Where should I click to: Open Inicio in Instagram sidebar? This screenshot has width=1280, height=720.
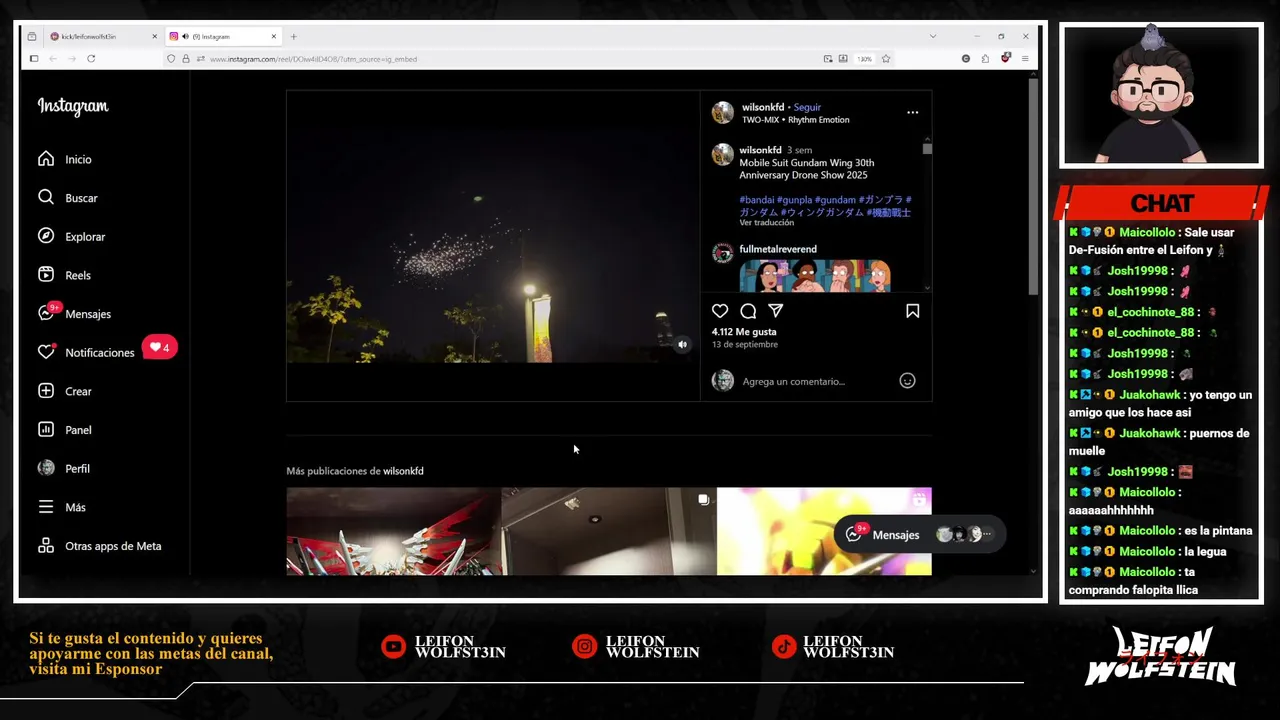[65, 159]
